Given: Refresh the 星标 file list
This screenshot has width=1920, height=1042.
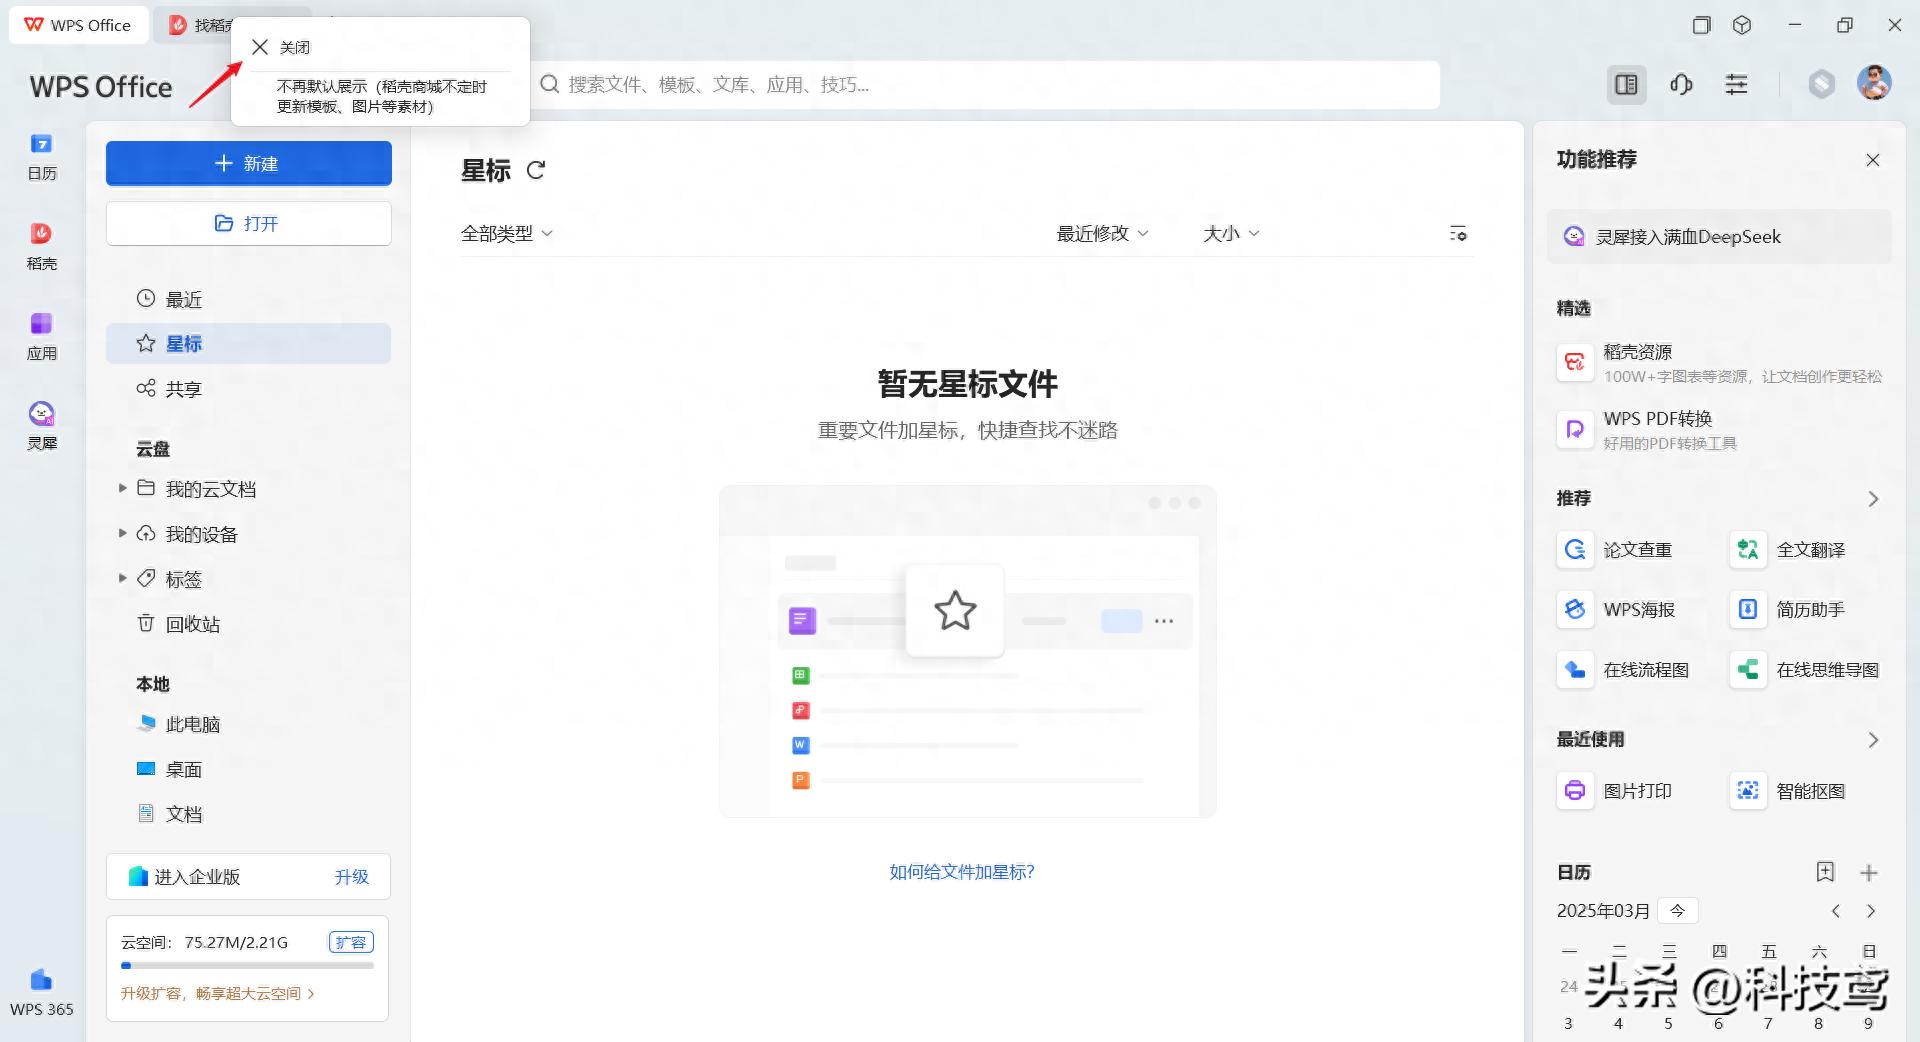Looking at the screenshot, I should pyautogui.click(x=536, y=171).
